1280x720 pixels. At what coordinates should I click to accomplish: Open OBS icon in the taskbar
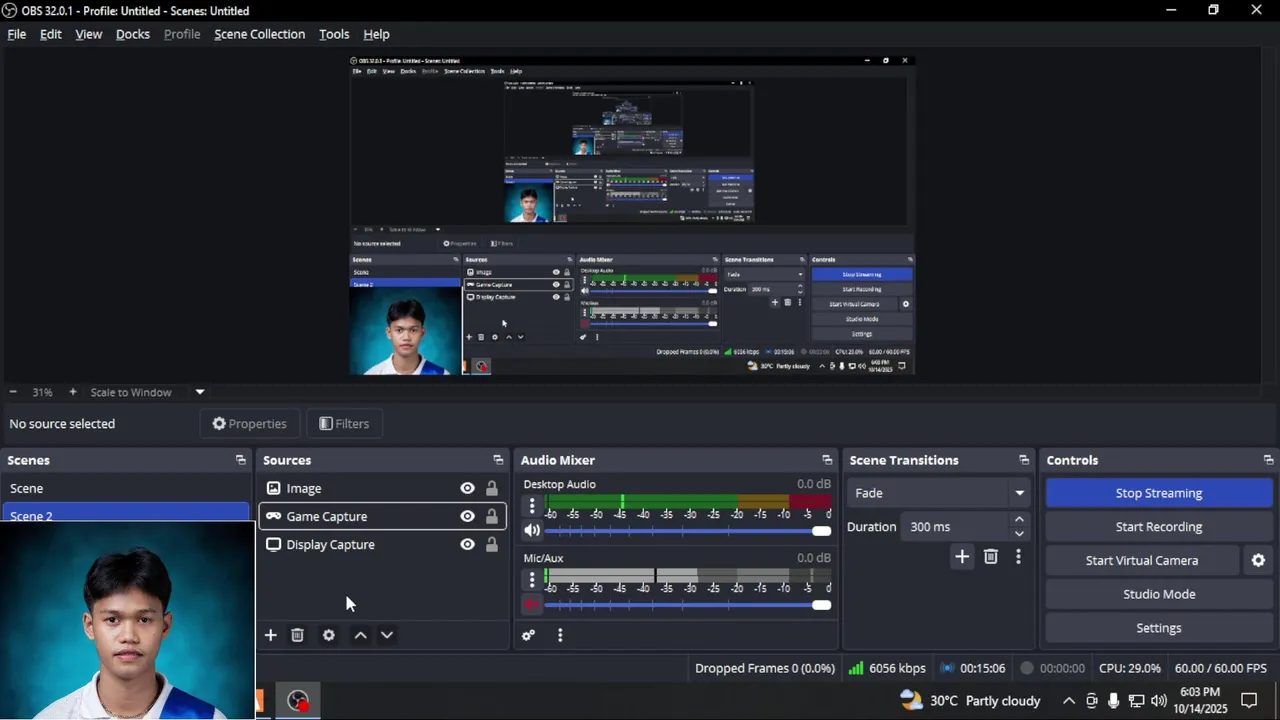tap(298, 701)
